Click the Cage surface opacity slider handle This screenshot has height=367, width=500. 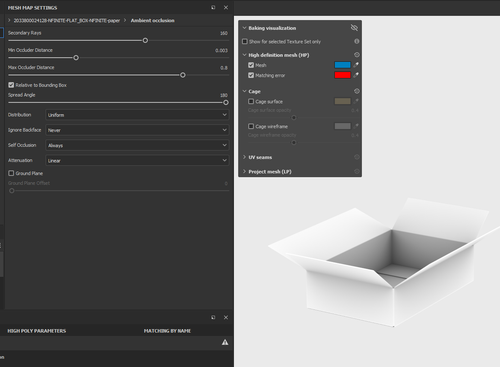294,117
